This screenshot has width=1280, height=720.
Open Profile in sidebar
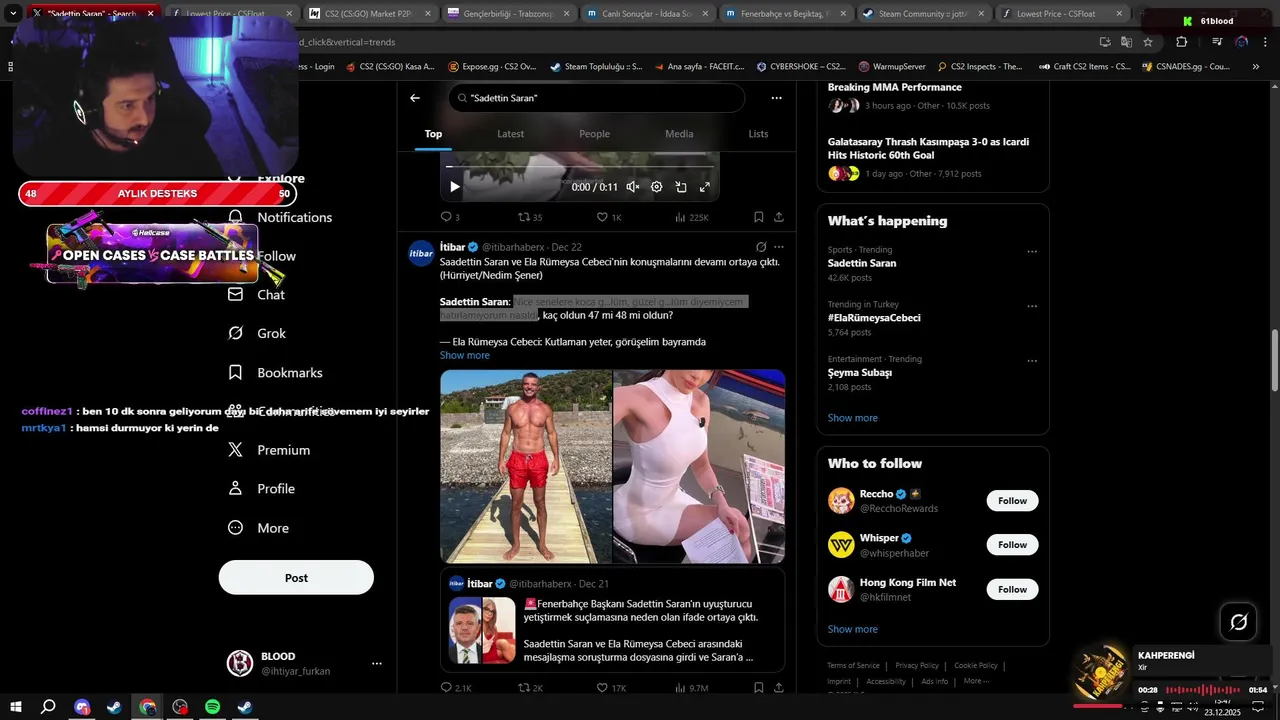(262, 489)
